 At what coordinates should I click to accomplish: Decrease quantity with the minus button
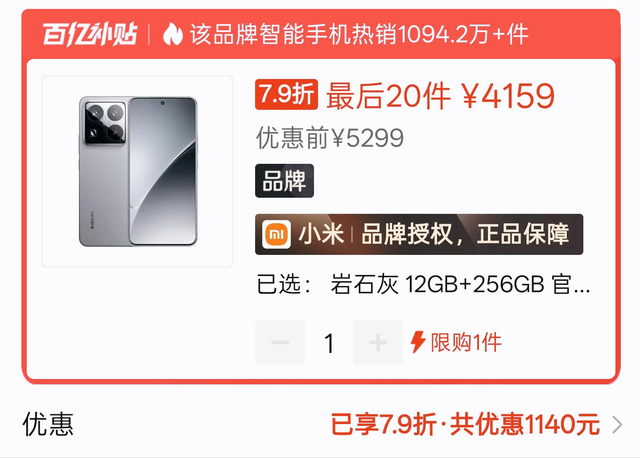point(280,342)
